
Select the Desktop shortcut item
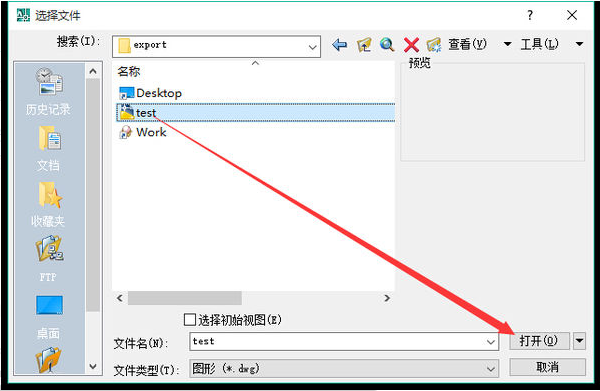coord(151,93)
